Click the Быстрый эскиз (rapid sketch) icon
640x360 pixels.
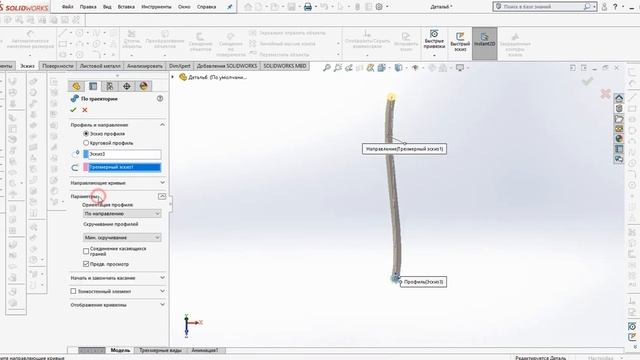tap(460, 42)
